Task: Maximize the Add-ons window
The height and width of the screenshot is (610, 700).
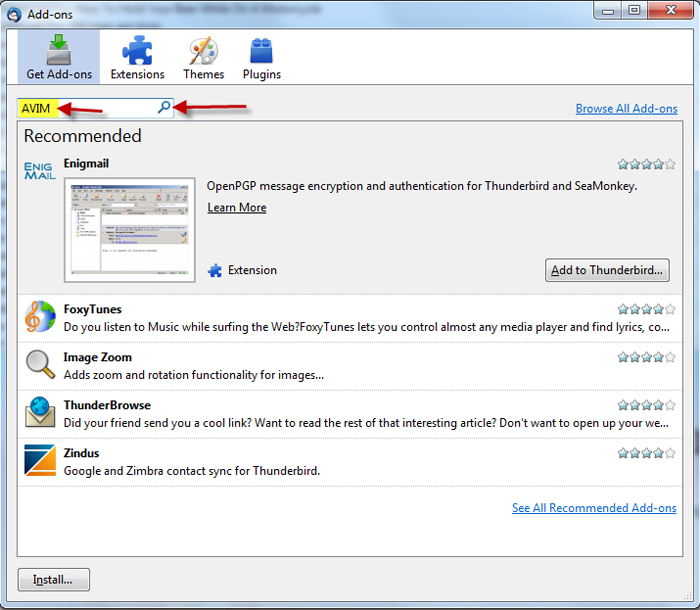Action: (634, 10)
